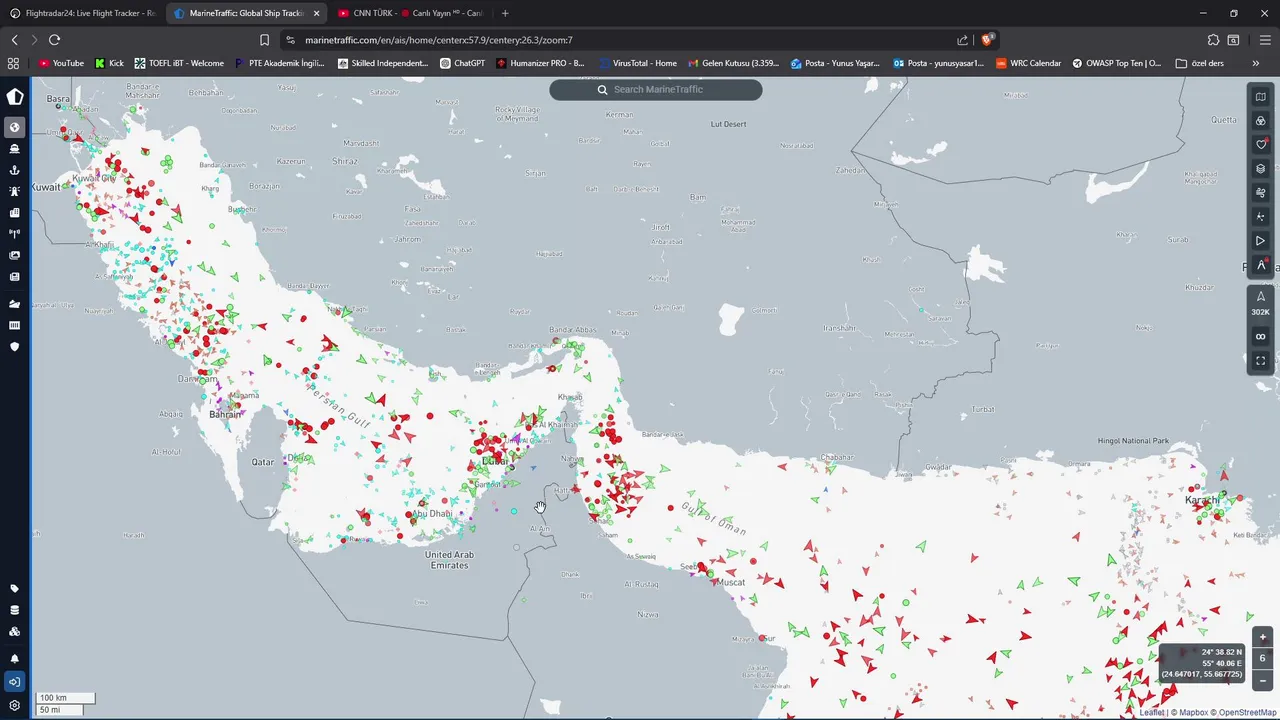This screenshot has height=720, width=1280.
Task: Toggle the 302K vessels display
Action: pyautogui.click(x=1261, y=304)
